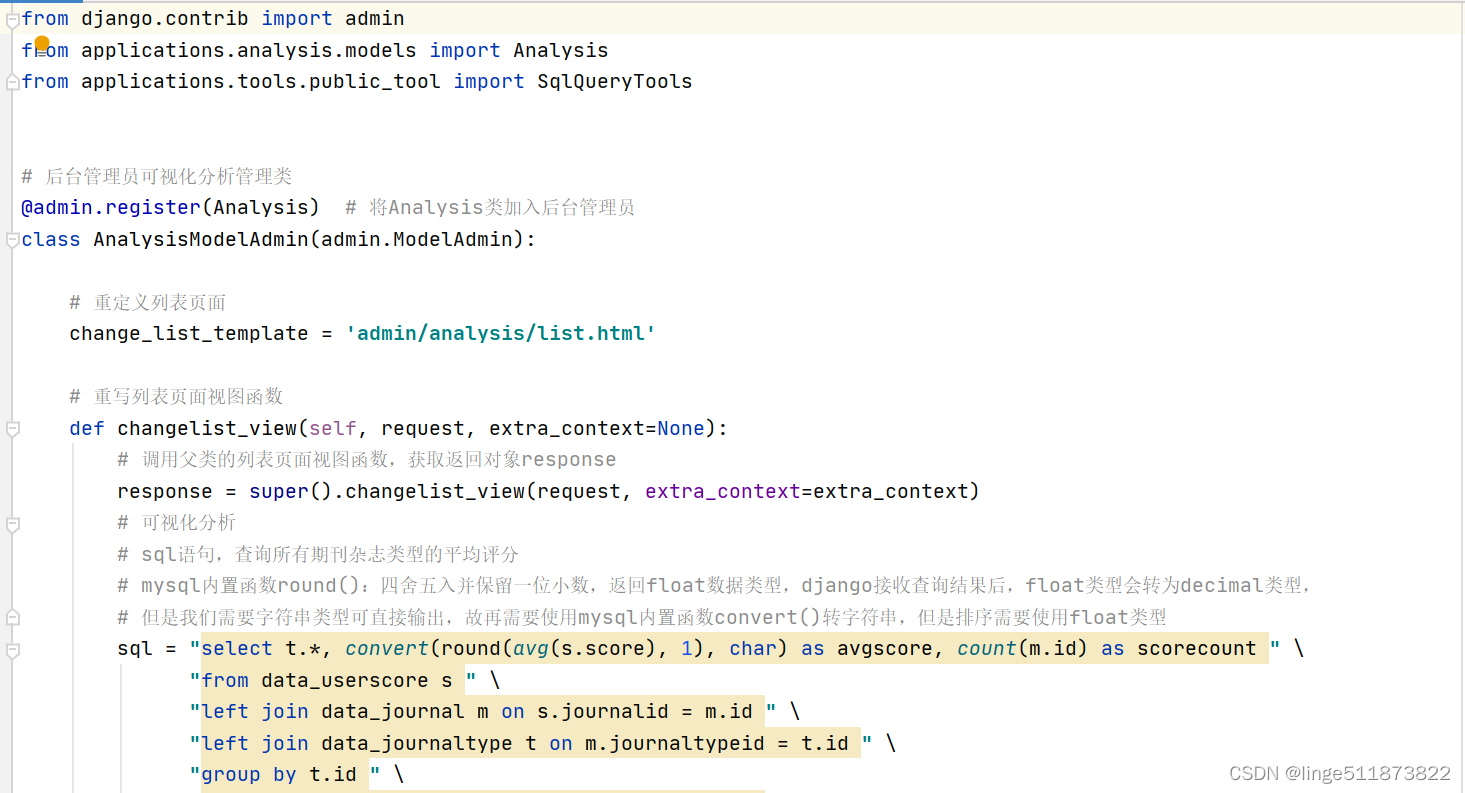Click 'convert' in the select string
1465x793 pixels.
coord(387,648)
